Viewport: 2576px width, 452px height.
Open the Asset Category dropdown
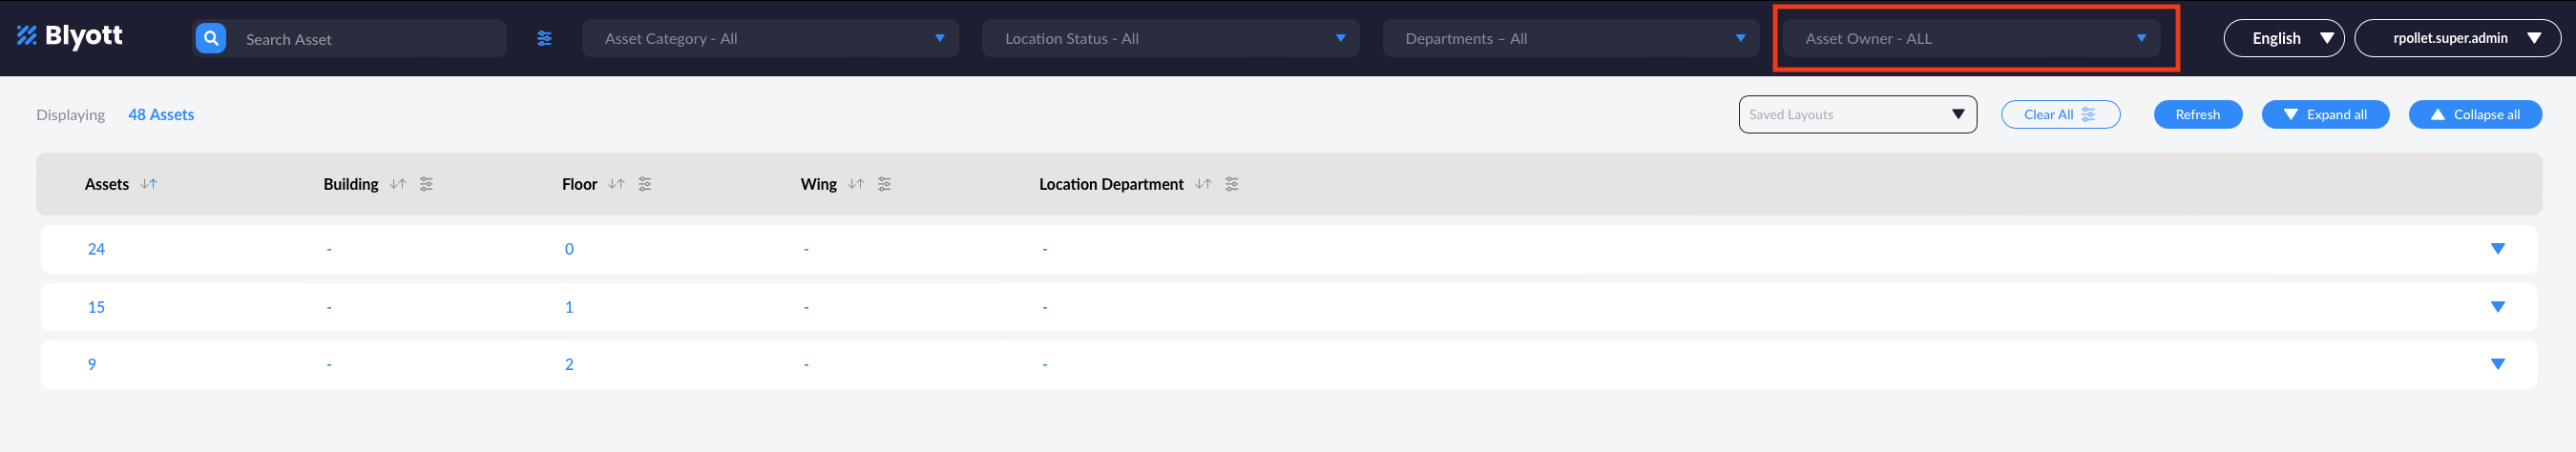pos(770,39)
